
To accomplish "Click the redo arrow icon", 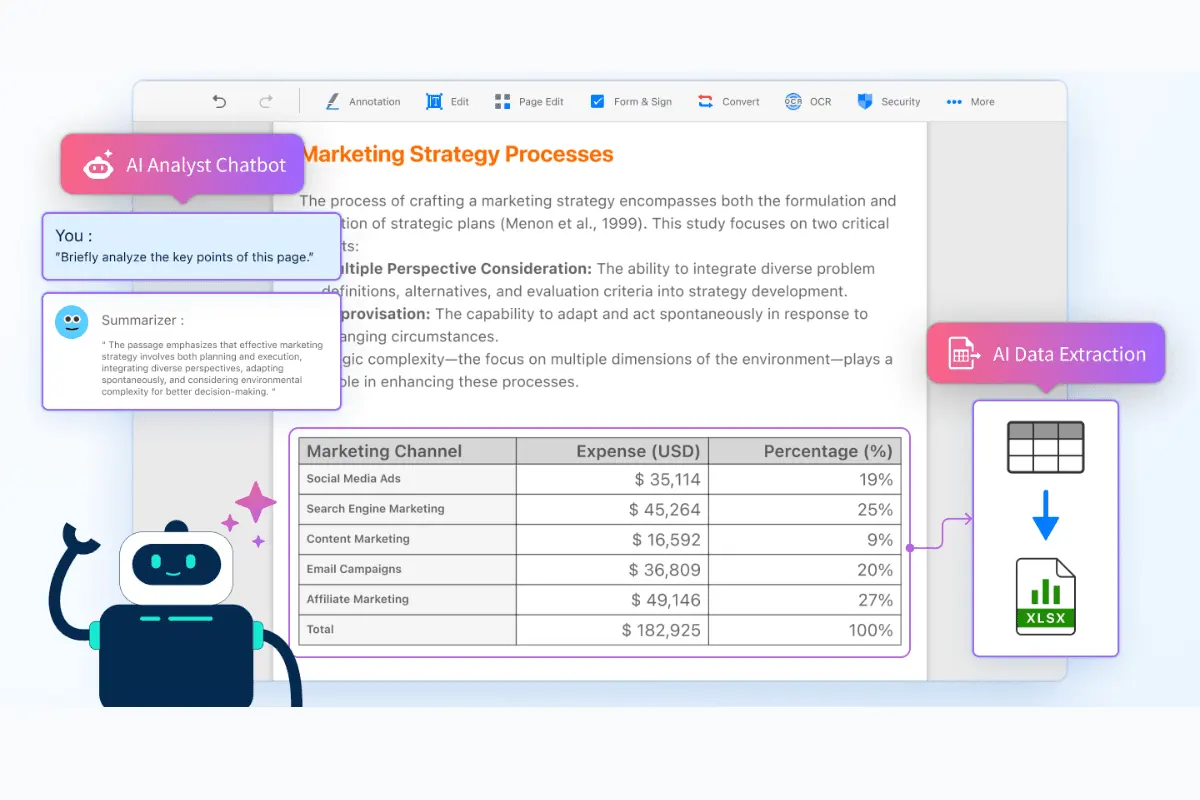I will 266,101.
